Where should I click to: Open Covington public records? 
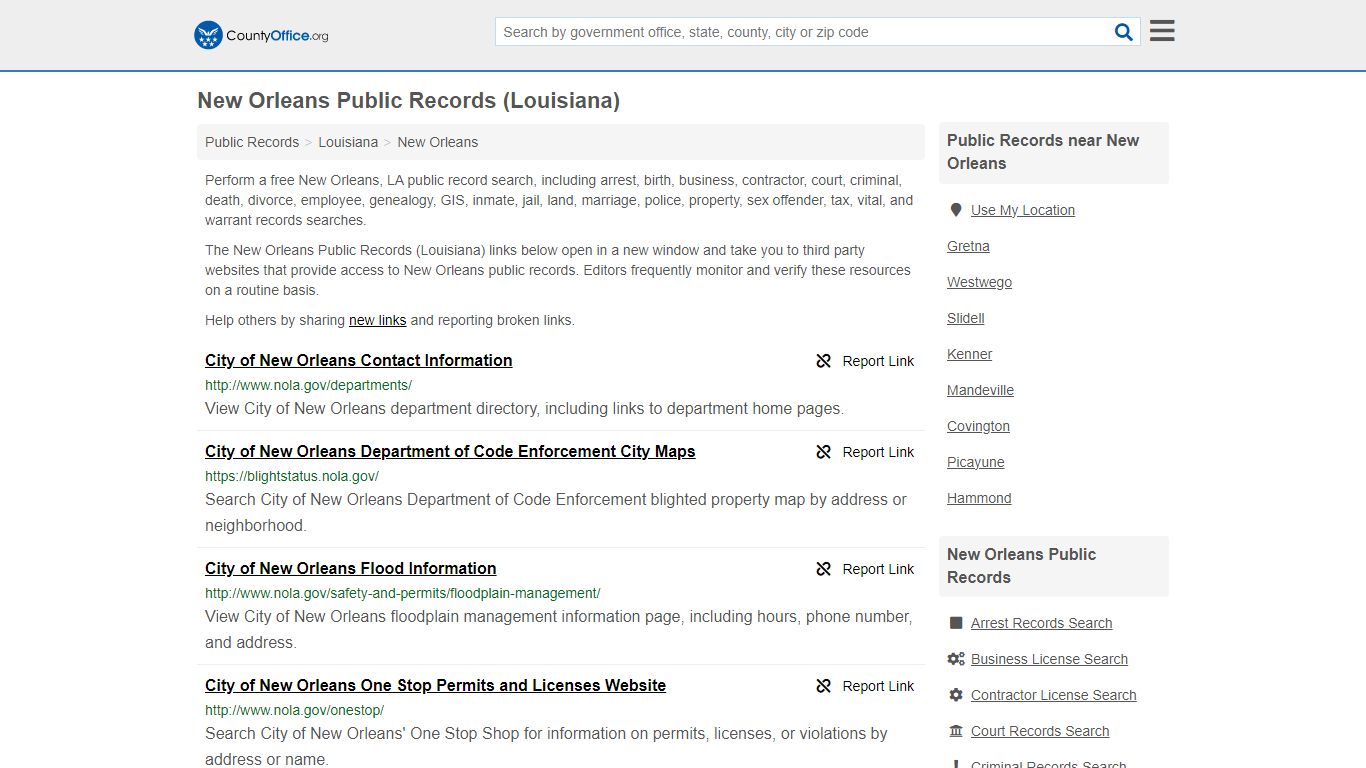click(x=978, y=426)
